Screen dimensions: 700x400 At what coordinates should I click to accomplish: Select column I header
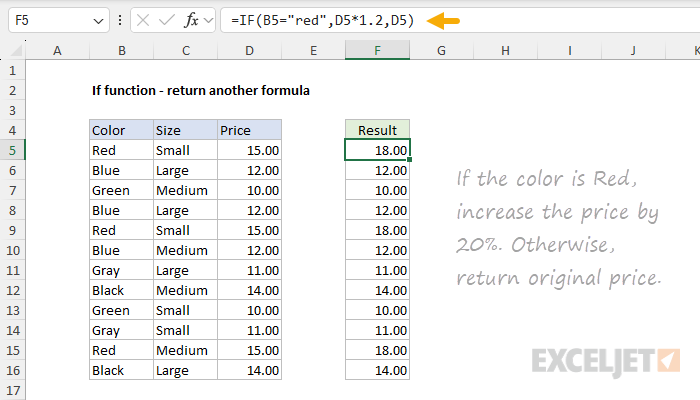[570, 51]
